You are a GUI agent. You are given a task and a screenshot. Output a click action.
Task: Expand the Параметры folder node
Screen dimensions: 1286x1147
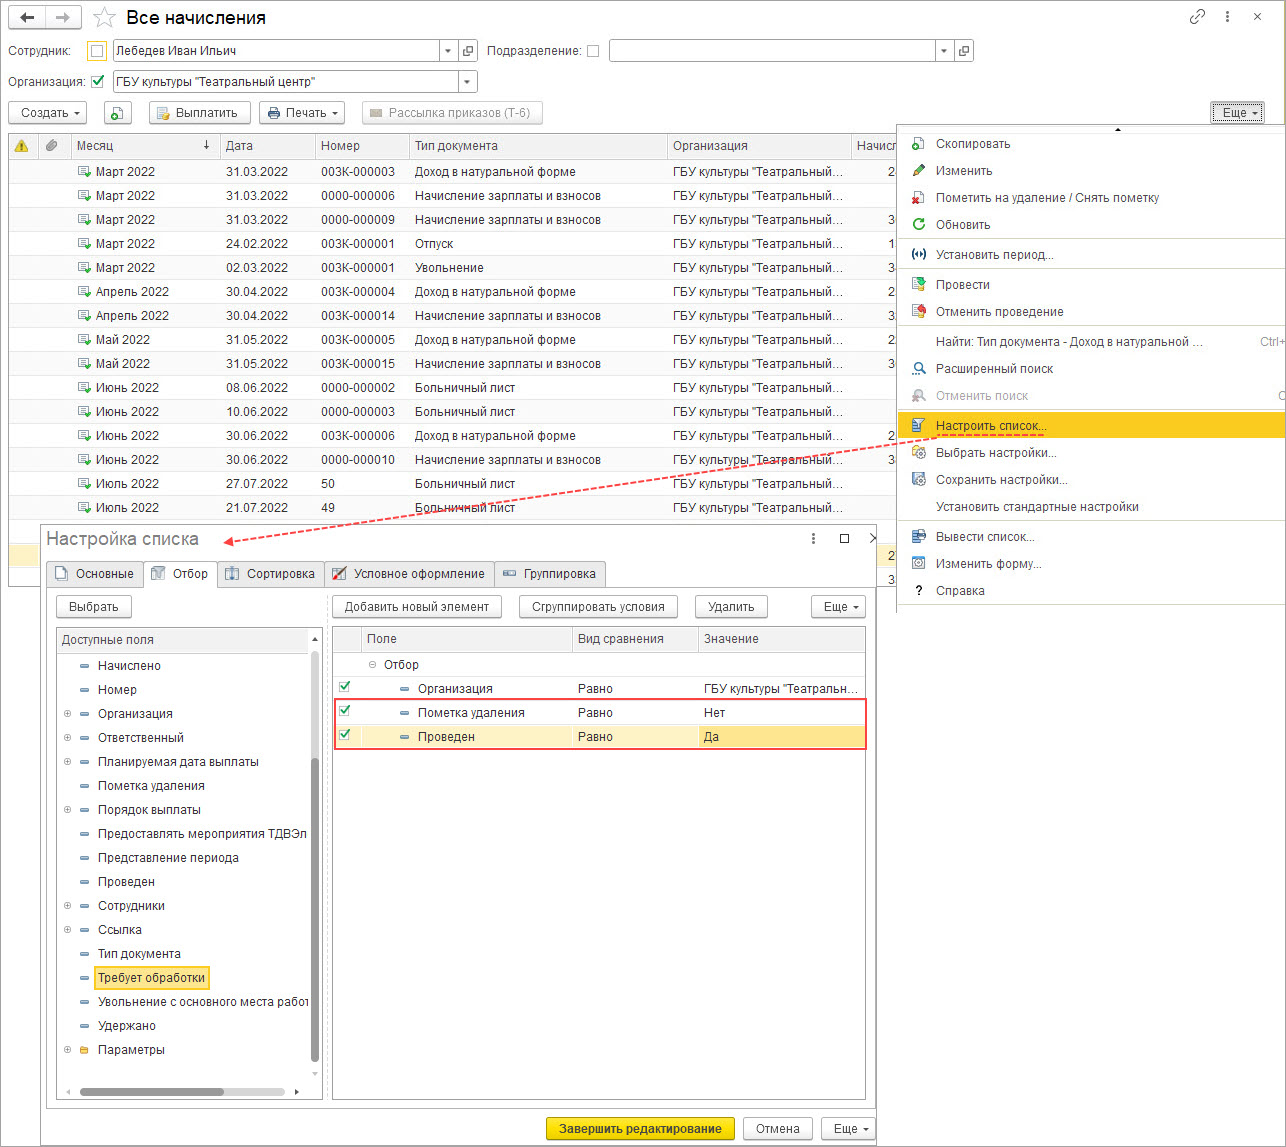point(68,1050)
